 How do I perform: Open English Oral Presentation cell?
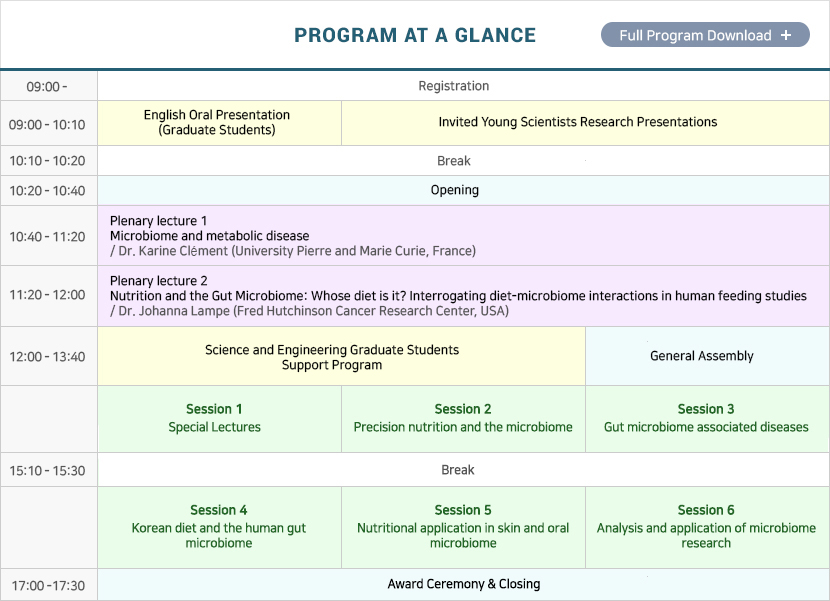click(x=219, y=123)
